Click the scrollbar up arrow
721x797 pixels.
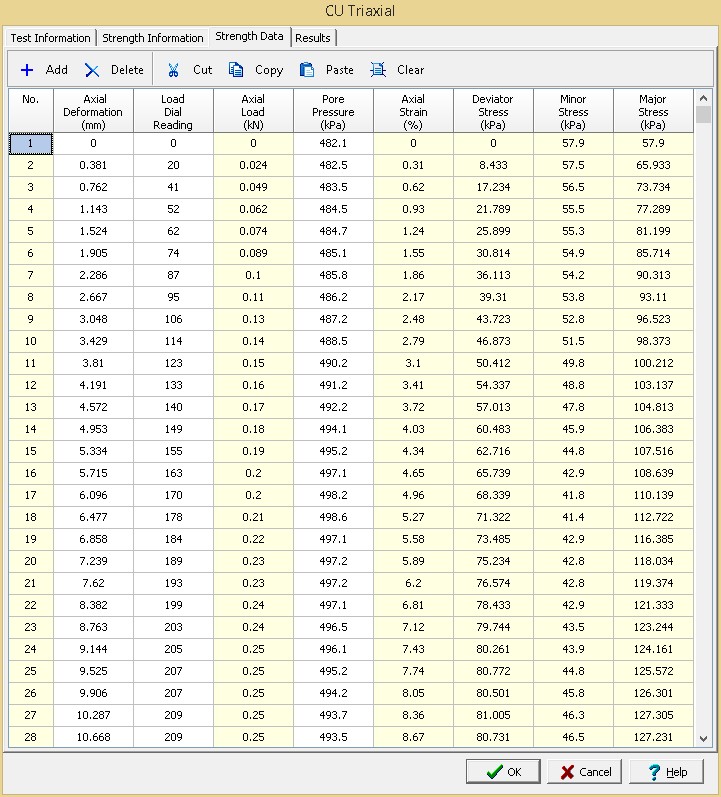(703, 99)
